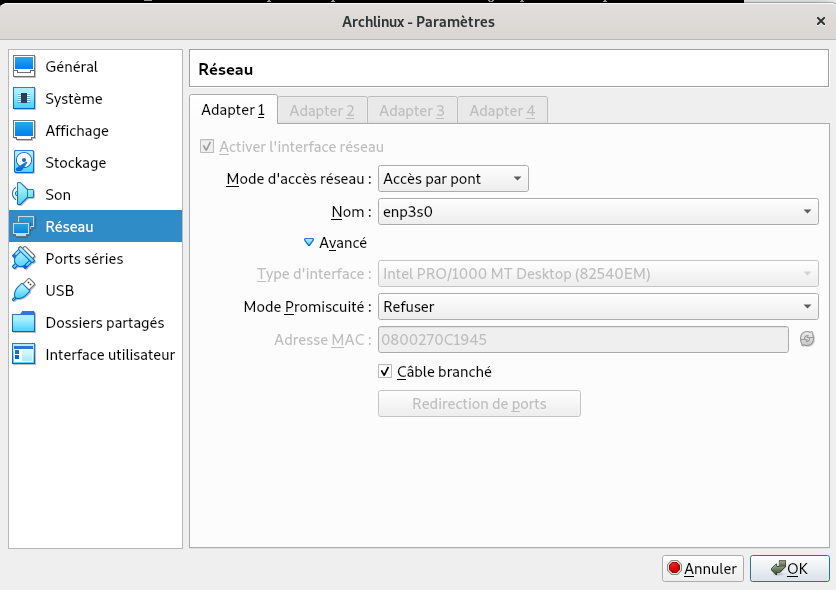
Task: Click the Interface utilisateur window icon
Action: coord(24,354)
